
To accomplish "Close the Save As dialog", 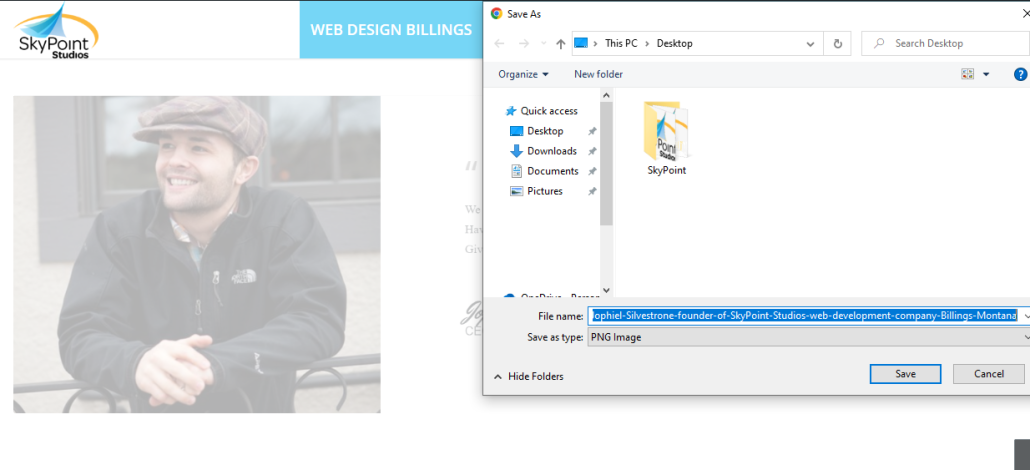I will click(x=1025, y=13).
